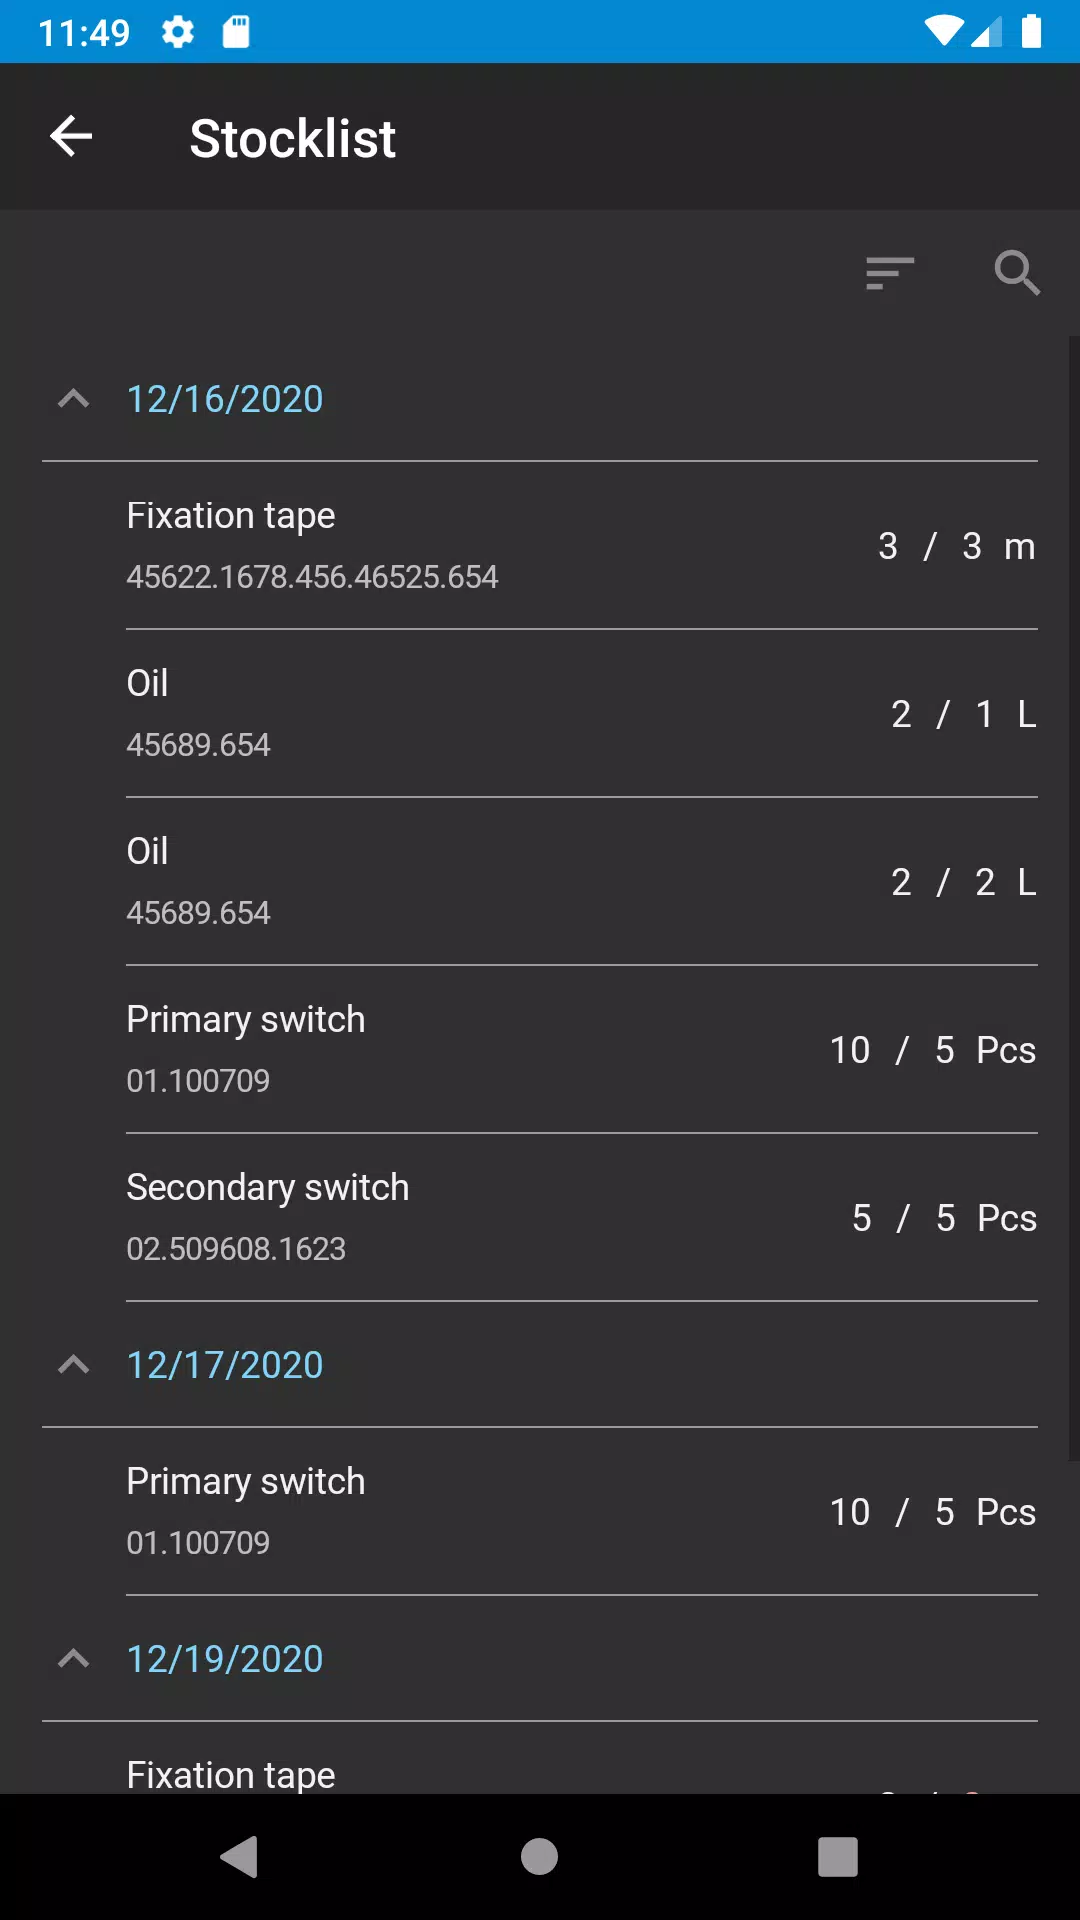Tap the Android home circle button
Image resolution: width=1080 pixels, height=1920 pixels.
540,1857
